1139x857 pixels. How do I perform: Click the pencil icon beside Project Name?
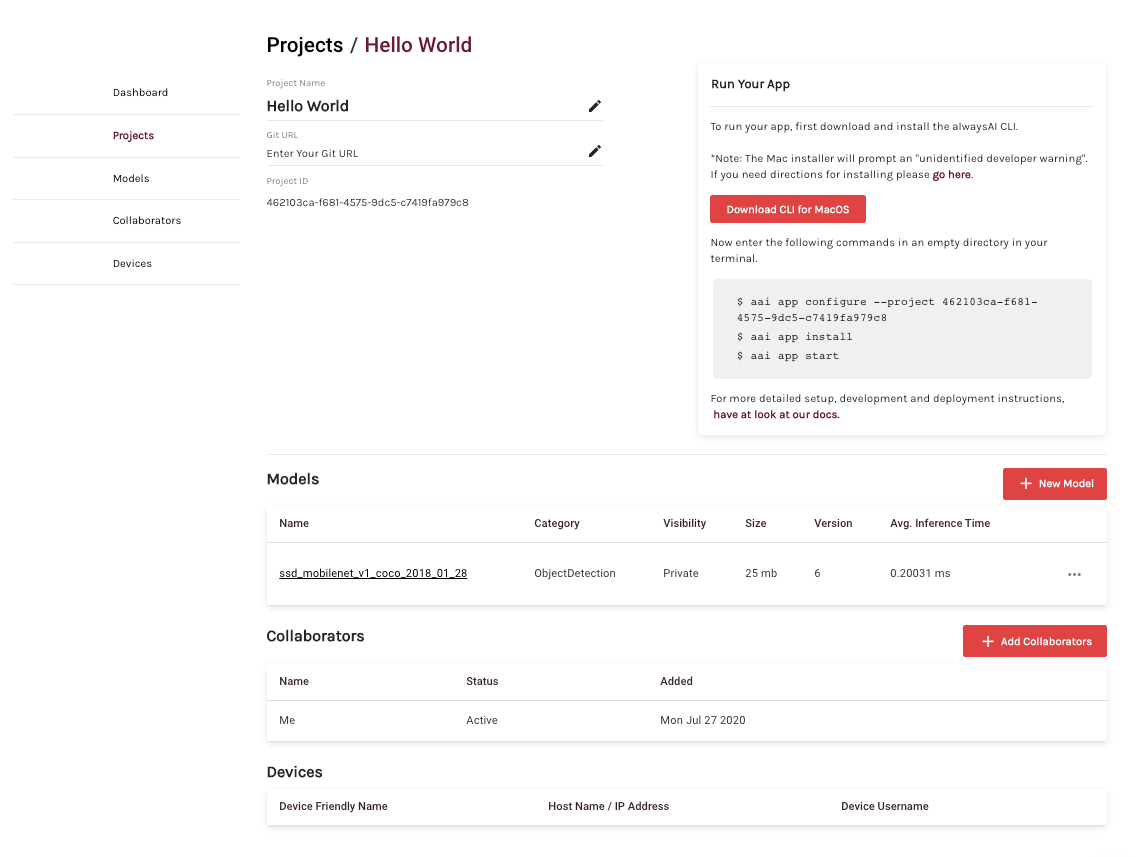click(594, 106)
